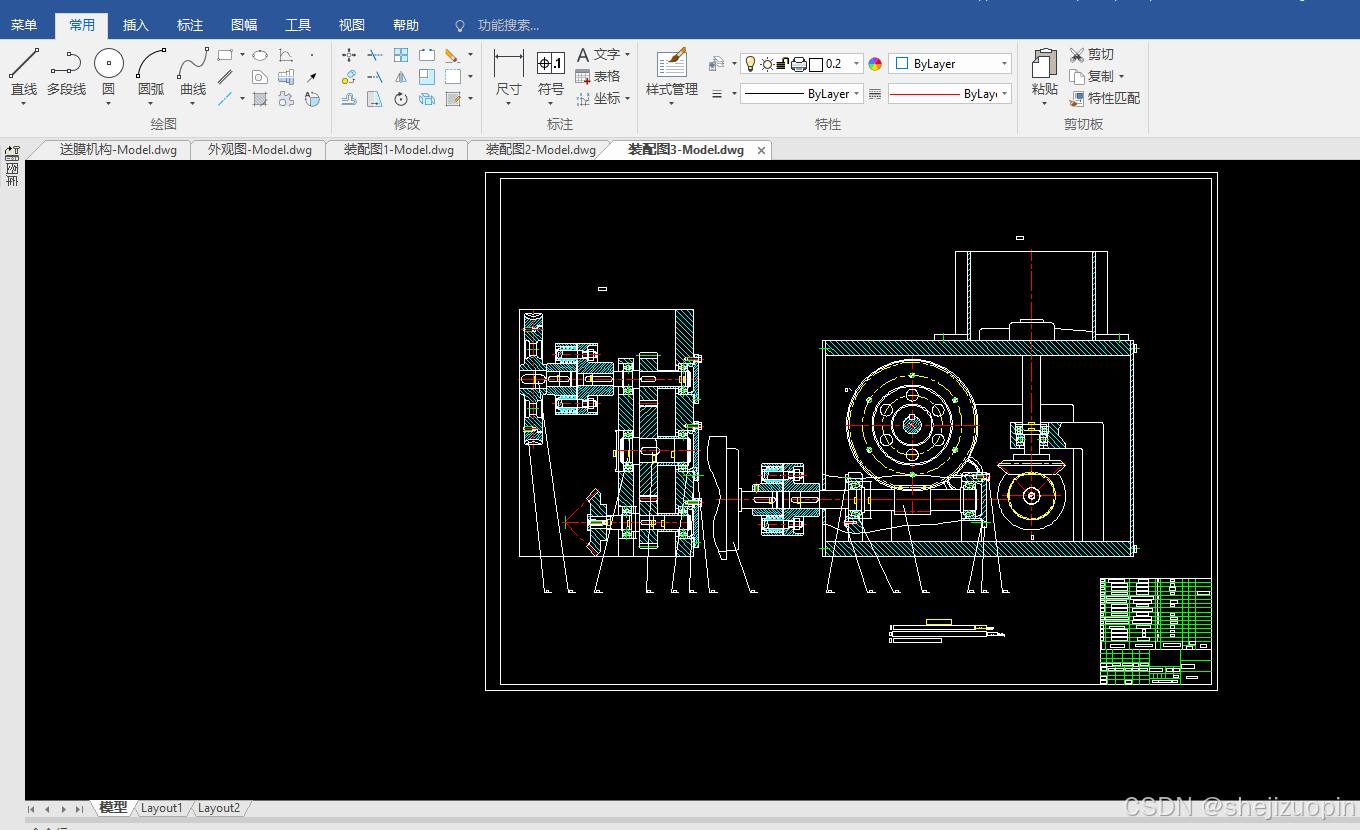This screenshot has width=1360, height=830.
Task: Pick the 圆弧 arc tool
Action: tap(151, 72)
